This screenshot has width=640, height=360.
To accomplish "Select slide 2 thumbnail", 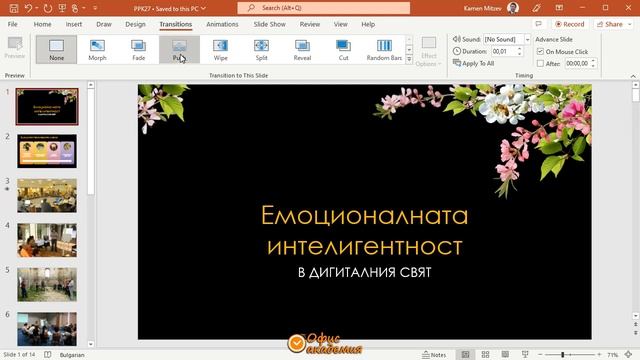I will [x=47, y=151].
